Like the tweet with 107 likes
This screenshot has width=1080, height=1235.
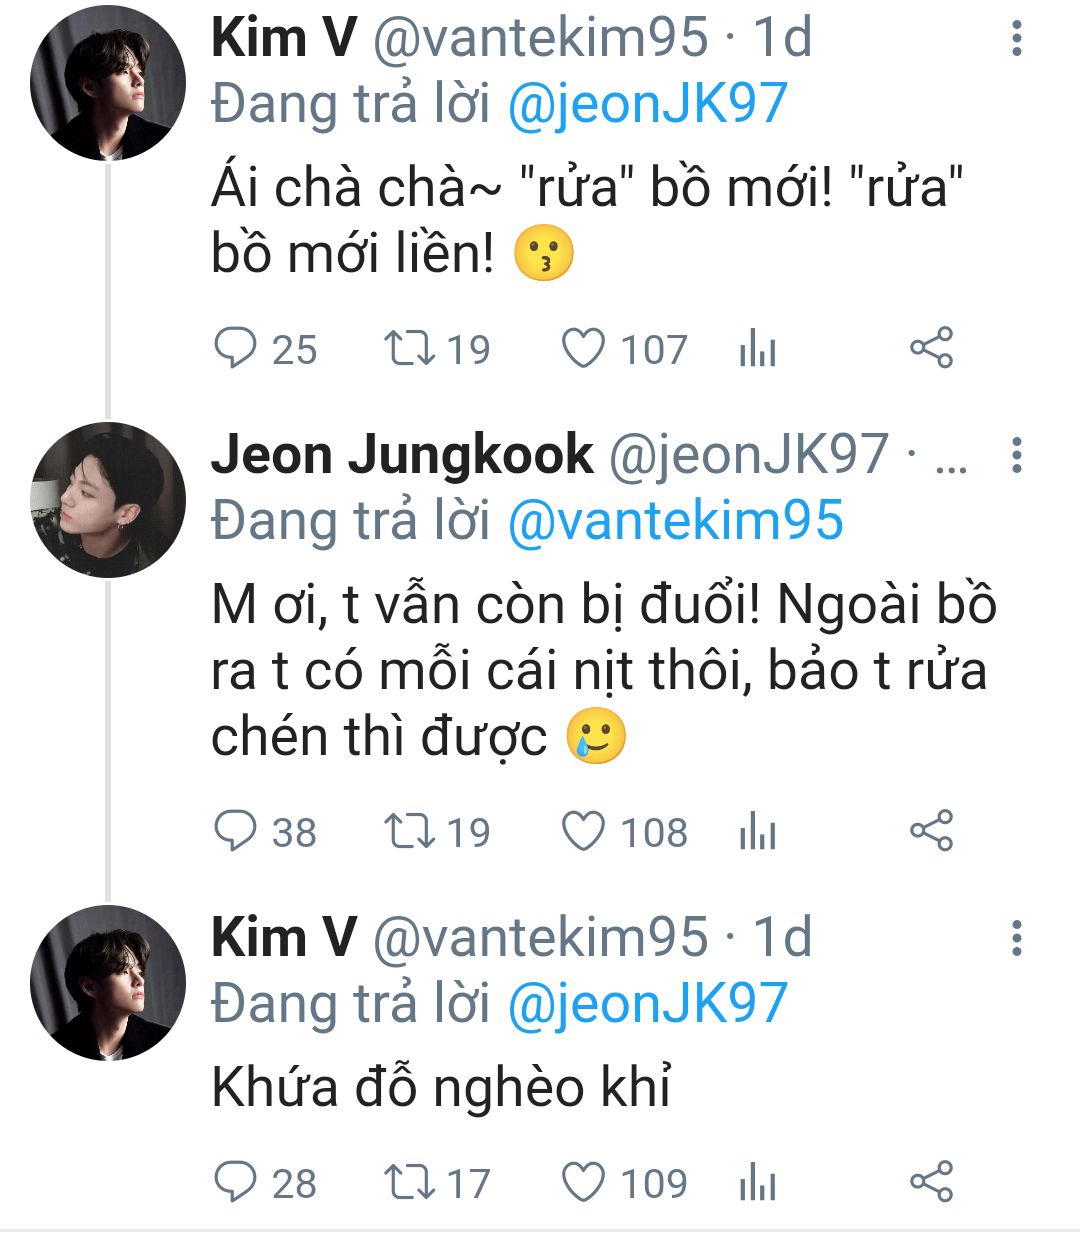(x=583, y=349)
